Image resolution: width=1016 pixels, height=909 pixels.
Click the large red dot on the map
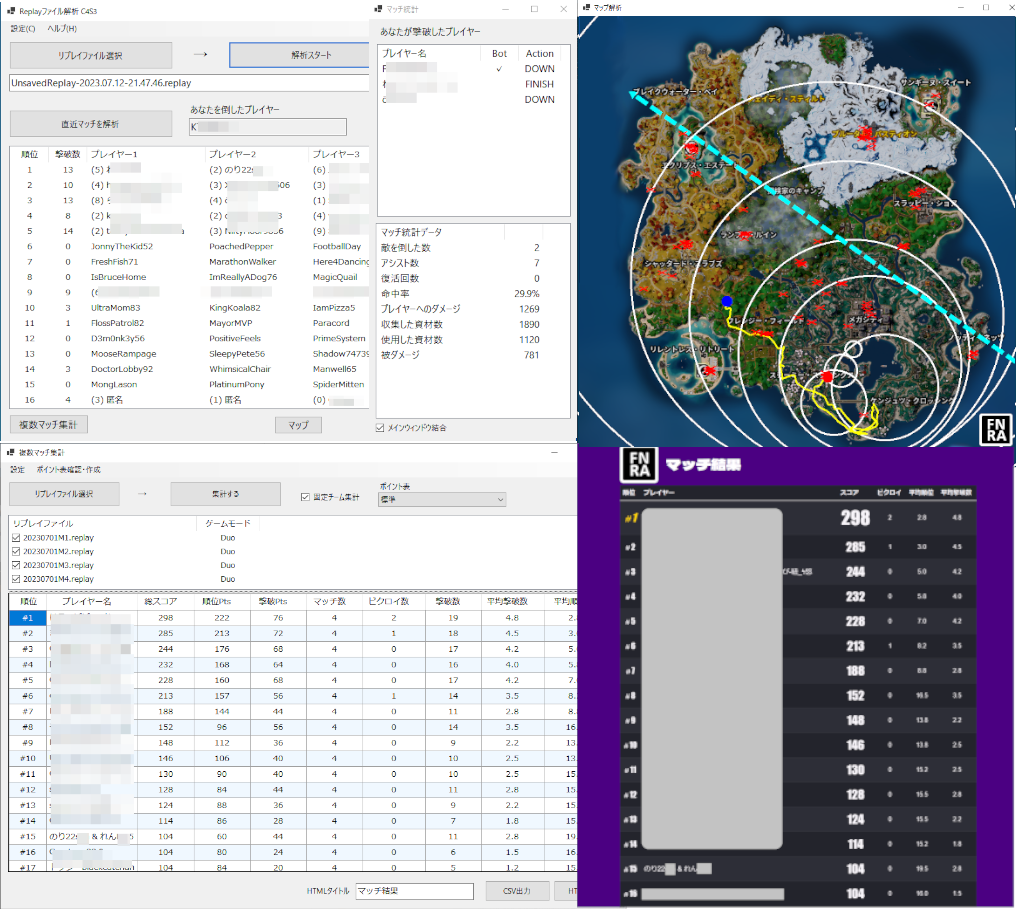[827, 376]
